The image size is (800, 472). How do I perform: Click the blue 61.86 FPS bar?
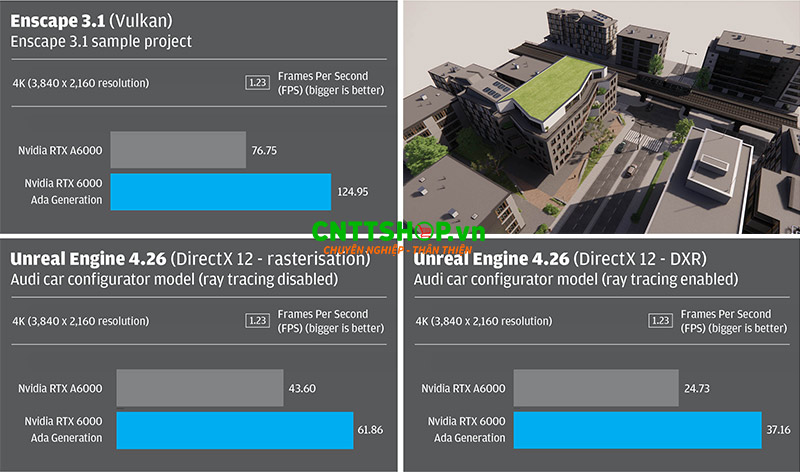(235, 431)
